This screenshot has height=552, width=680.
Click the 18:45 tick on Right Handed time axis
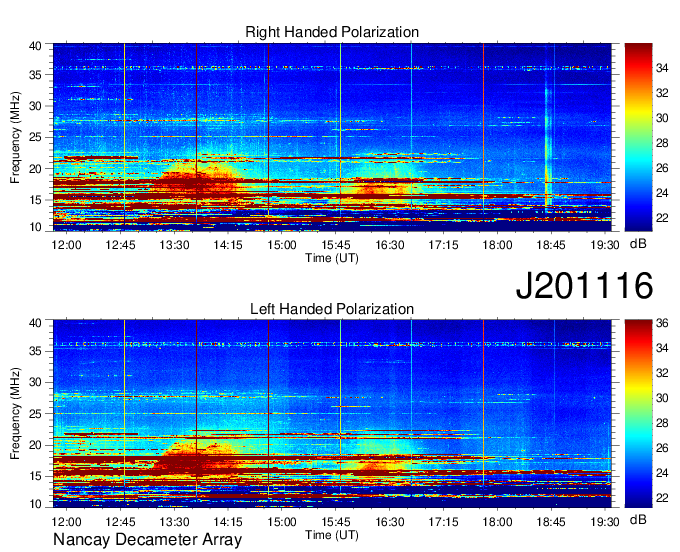(x=551, y=245)
